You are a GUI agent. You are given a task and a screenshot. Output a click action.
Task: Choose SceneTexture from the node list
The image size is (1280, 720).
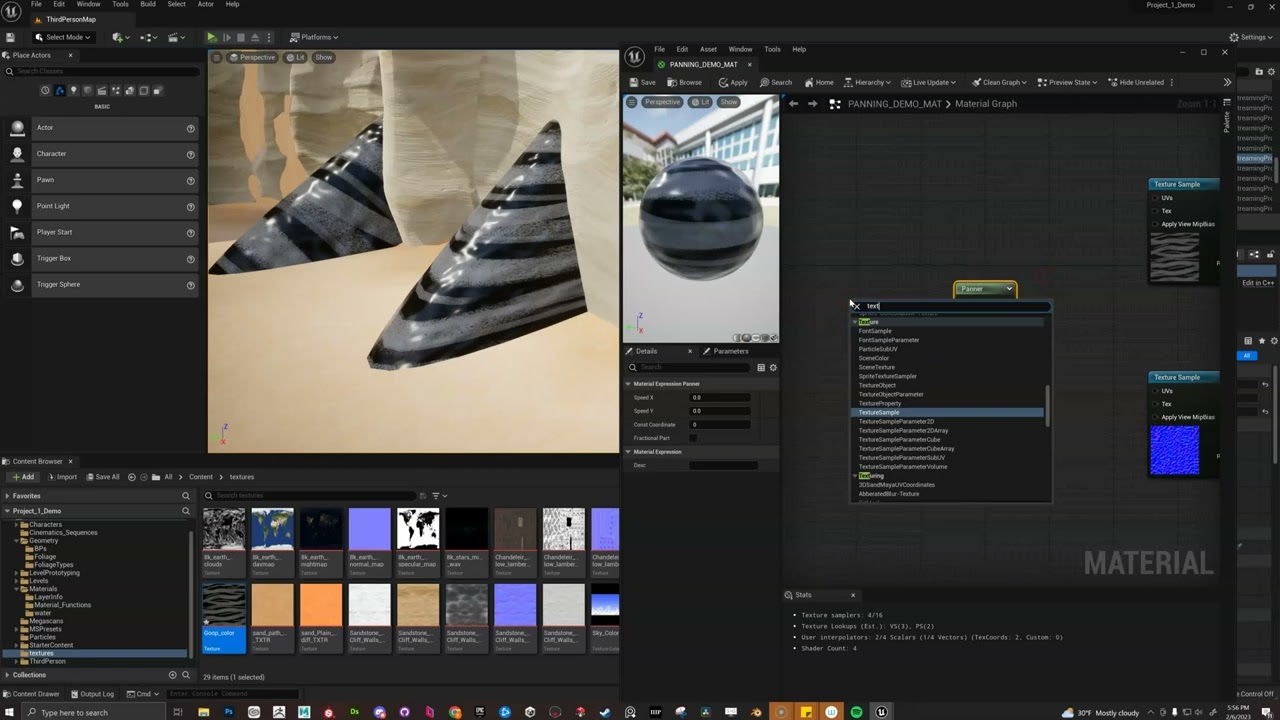[x=876, y=367]
